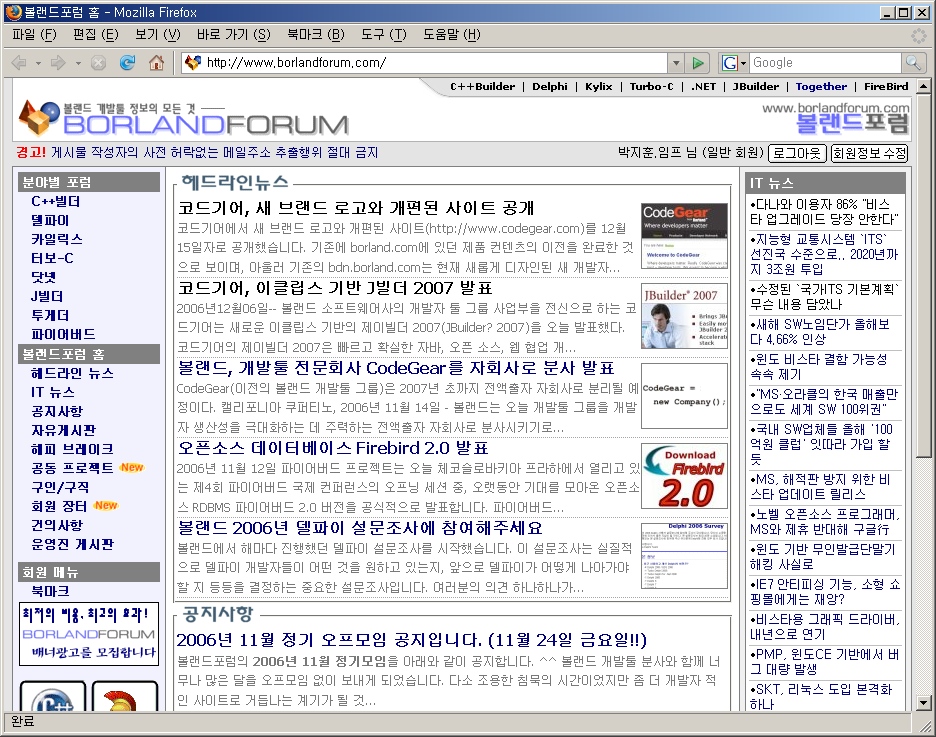Click the Back arrow icon
Image resolution: width=936 pixels, height=737 pixels.
19,63
